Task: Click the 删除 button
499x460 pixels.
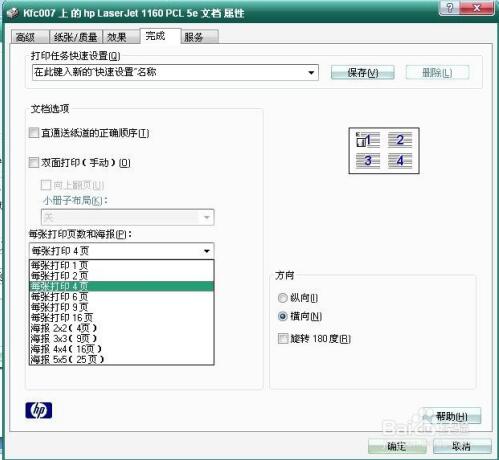Action: coord(437,72)
